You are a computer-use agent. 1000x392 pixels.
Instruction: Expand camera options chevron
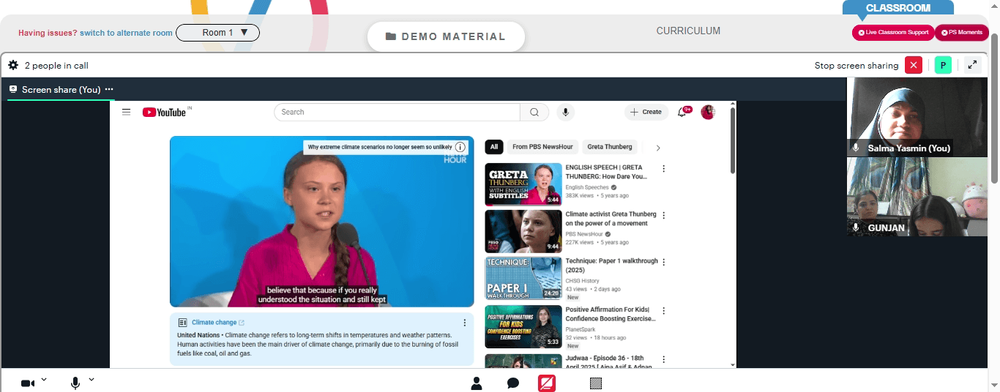(x=43, y=380)
